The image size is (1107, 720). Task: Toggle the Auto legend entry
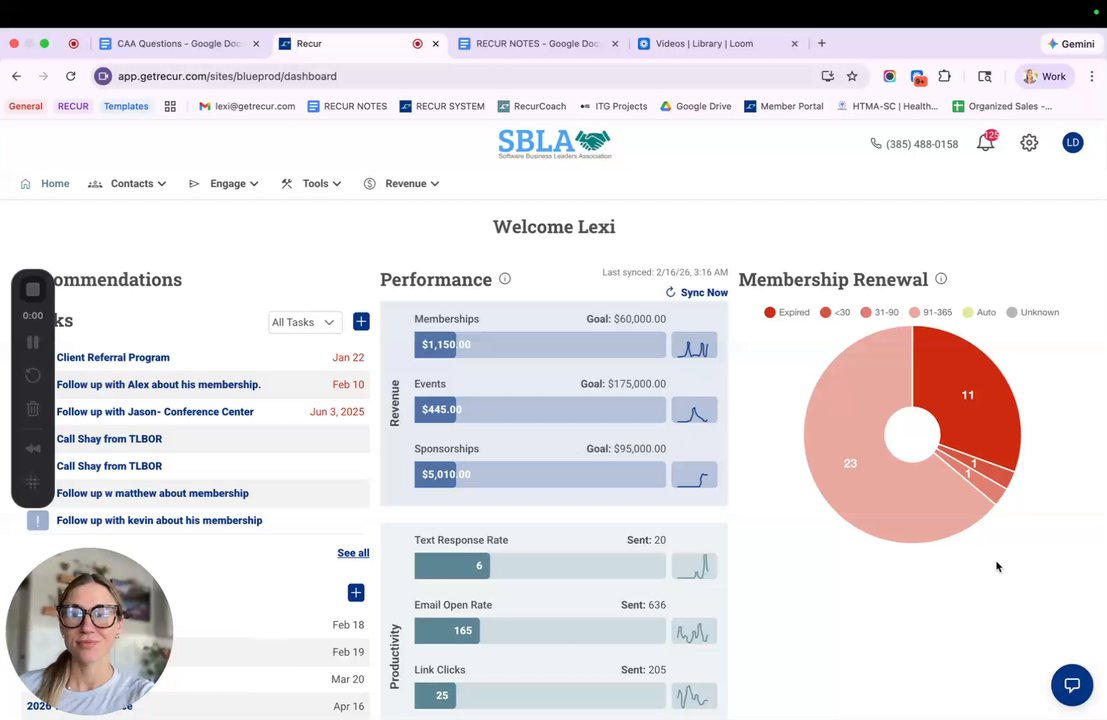979,312
